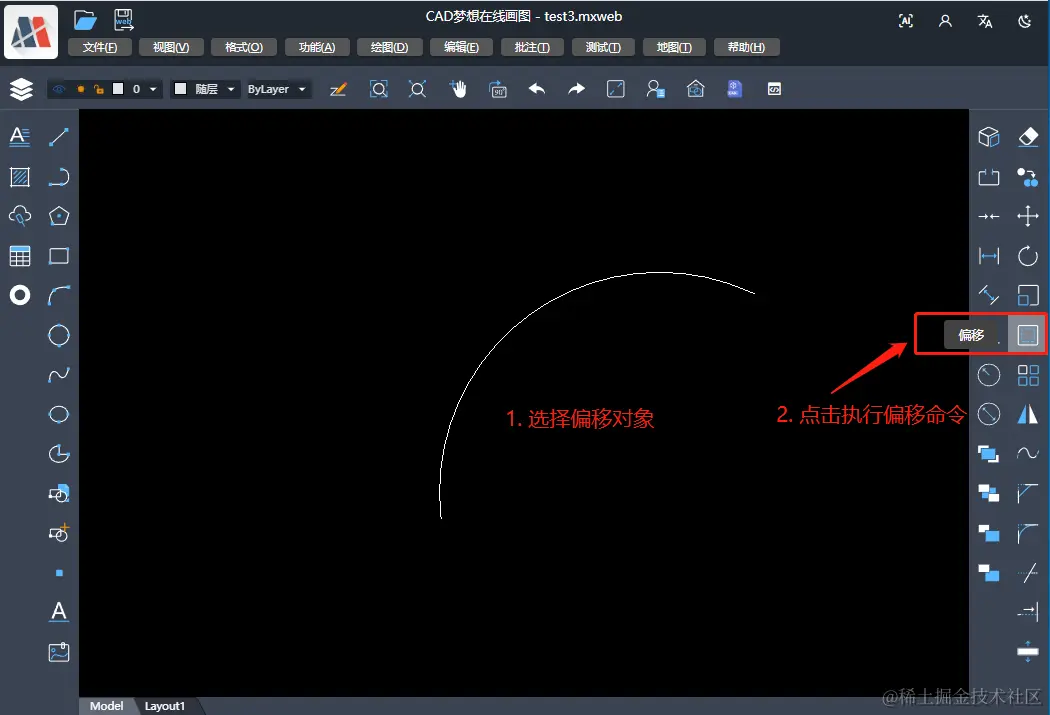Screen dimensions: 1050x715
Task: Toggle the layer freeze sun icon
Action: 80,89
